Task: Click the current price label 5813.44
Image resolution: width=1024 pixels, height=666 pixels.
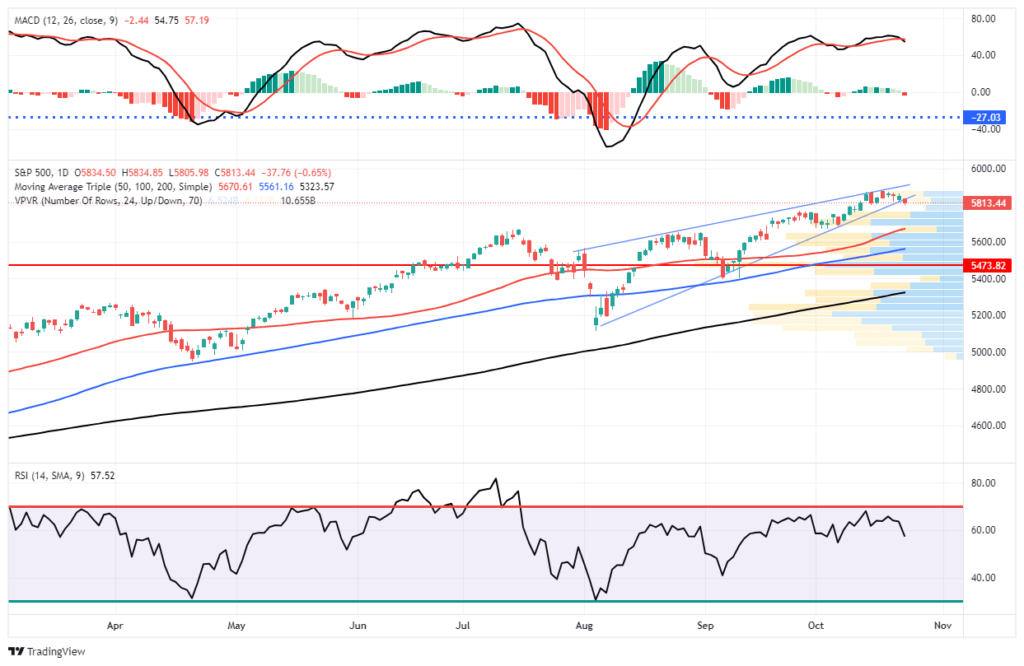Action: (x=988, y=203)
